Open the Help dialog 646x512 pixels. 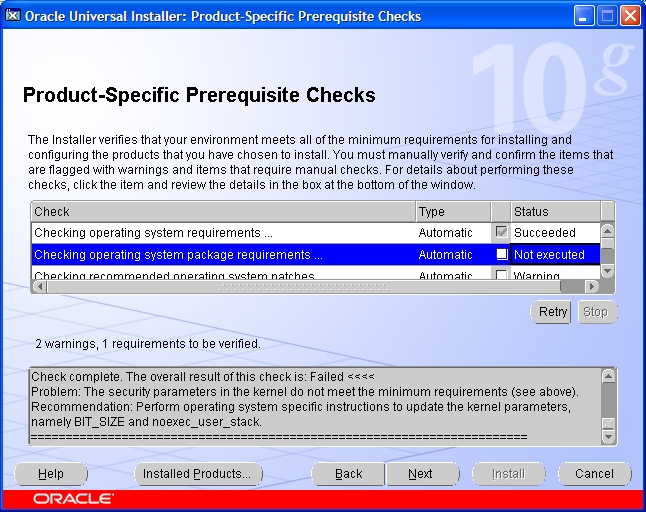click(51, 474)
